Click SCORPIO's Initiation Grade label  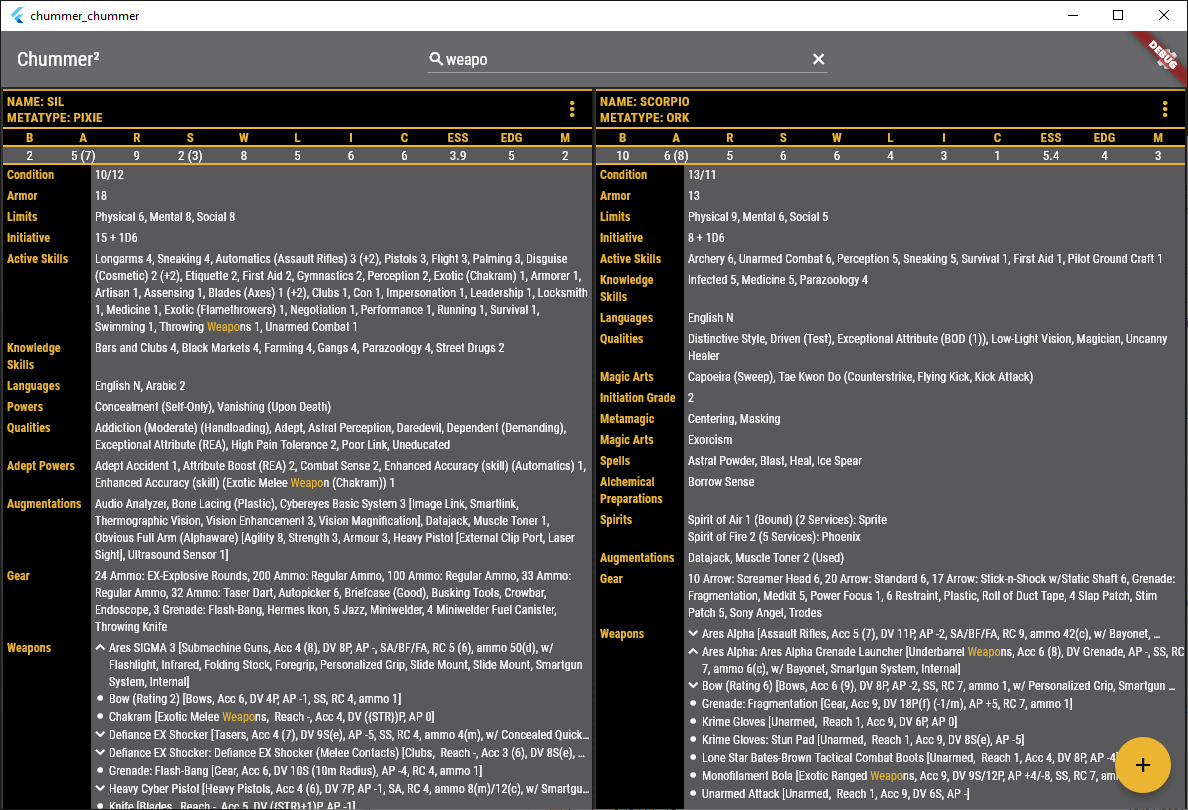(637, 398)
